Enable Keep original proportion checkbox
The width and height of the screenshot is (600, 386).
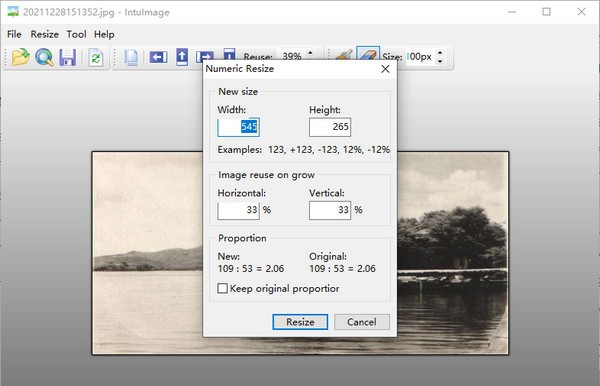(x=223, y=288)
